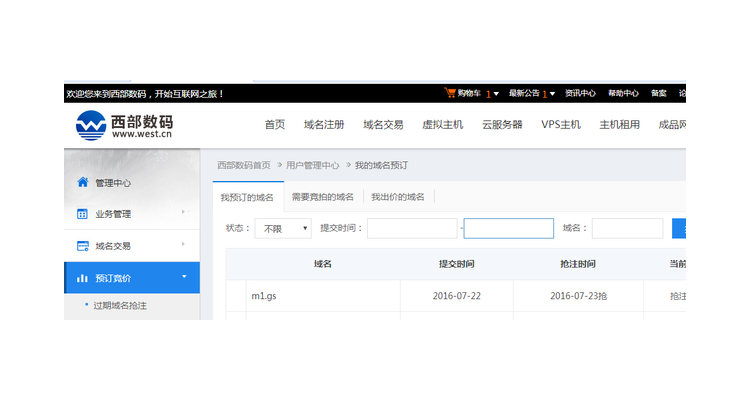
Task: Open 主机租用 navigation item
Action: click(x=619, y=125)
